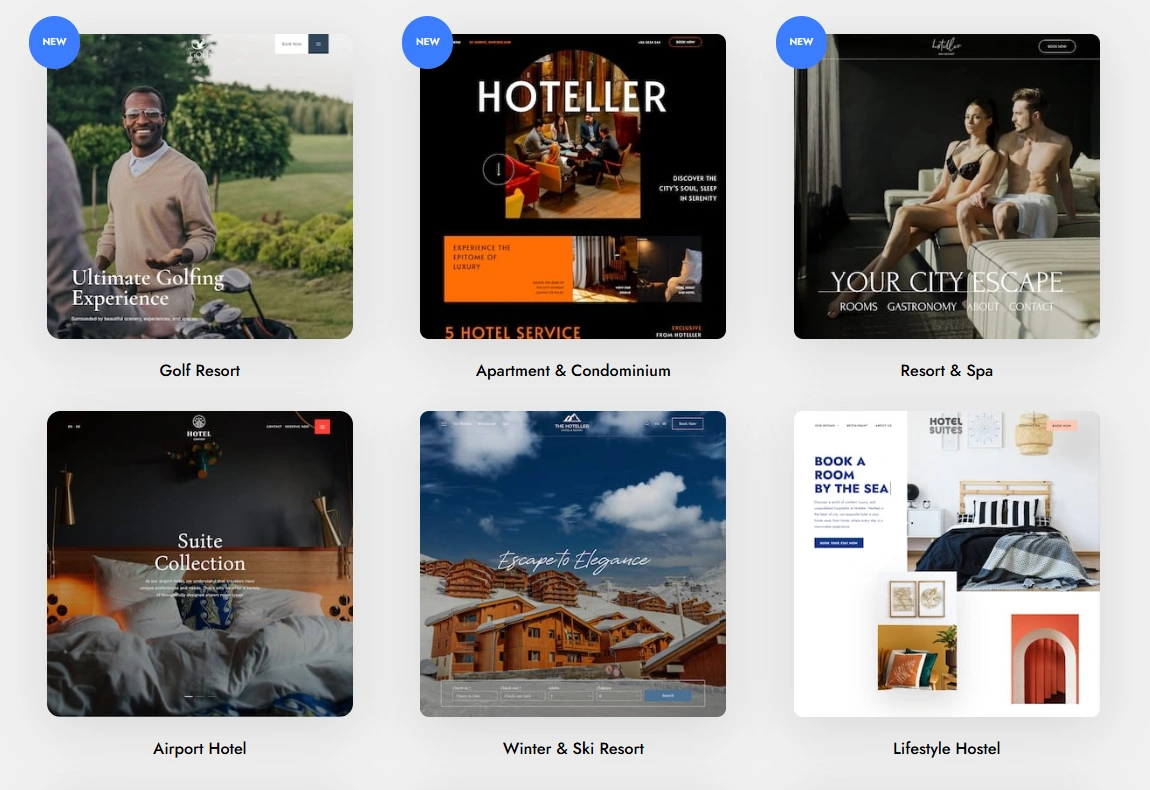This screenshot has width=1150, height=790.
Task: Click the NEW badge on Apartment & Condominium
Action: click(427, 42)
